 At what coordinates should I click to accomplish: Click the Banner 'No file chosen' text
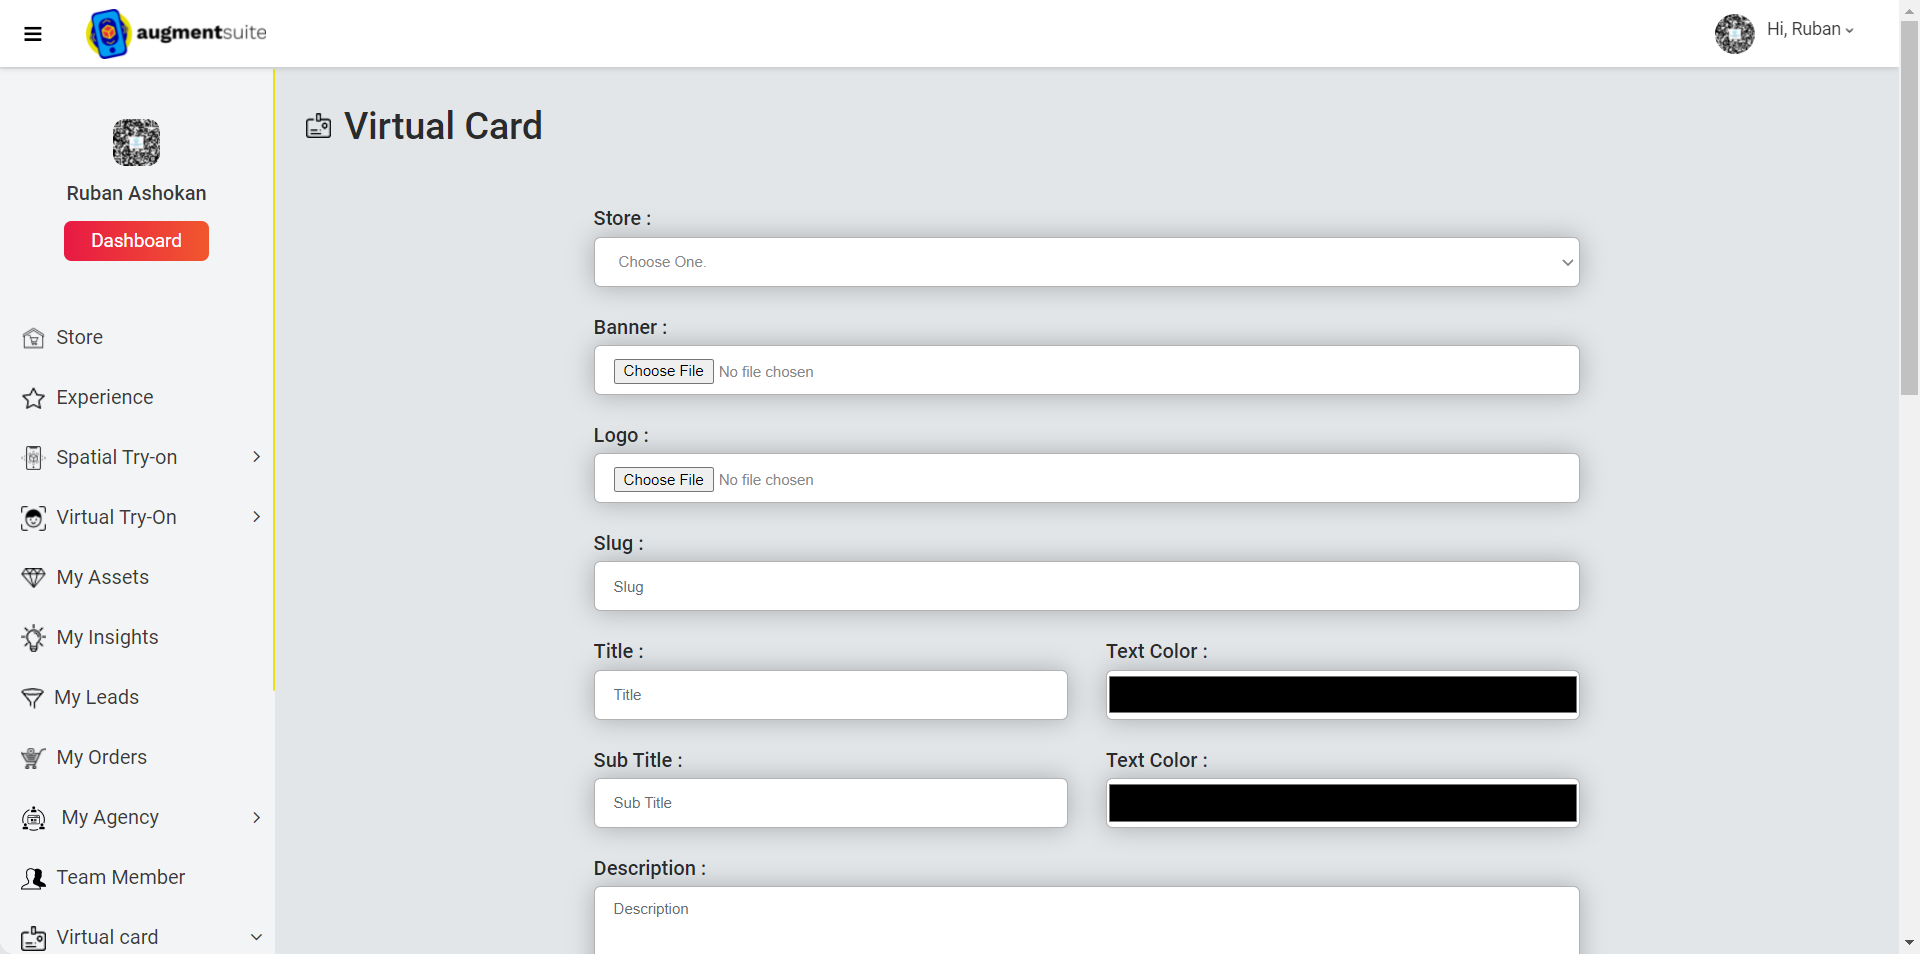point(766,372)
